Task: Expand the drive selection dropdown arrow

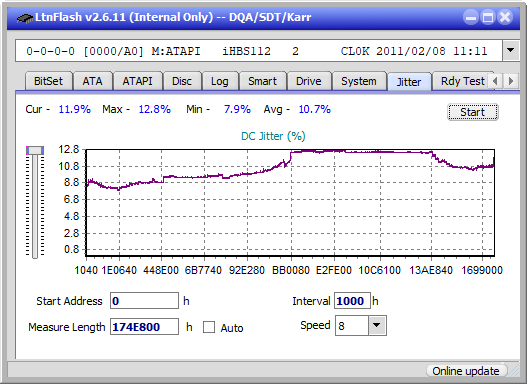Action: point(511,50)
